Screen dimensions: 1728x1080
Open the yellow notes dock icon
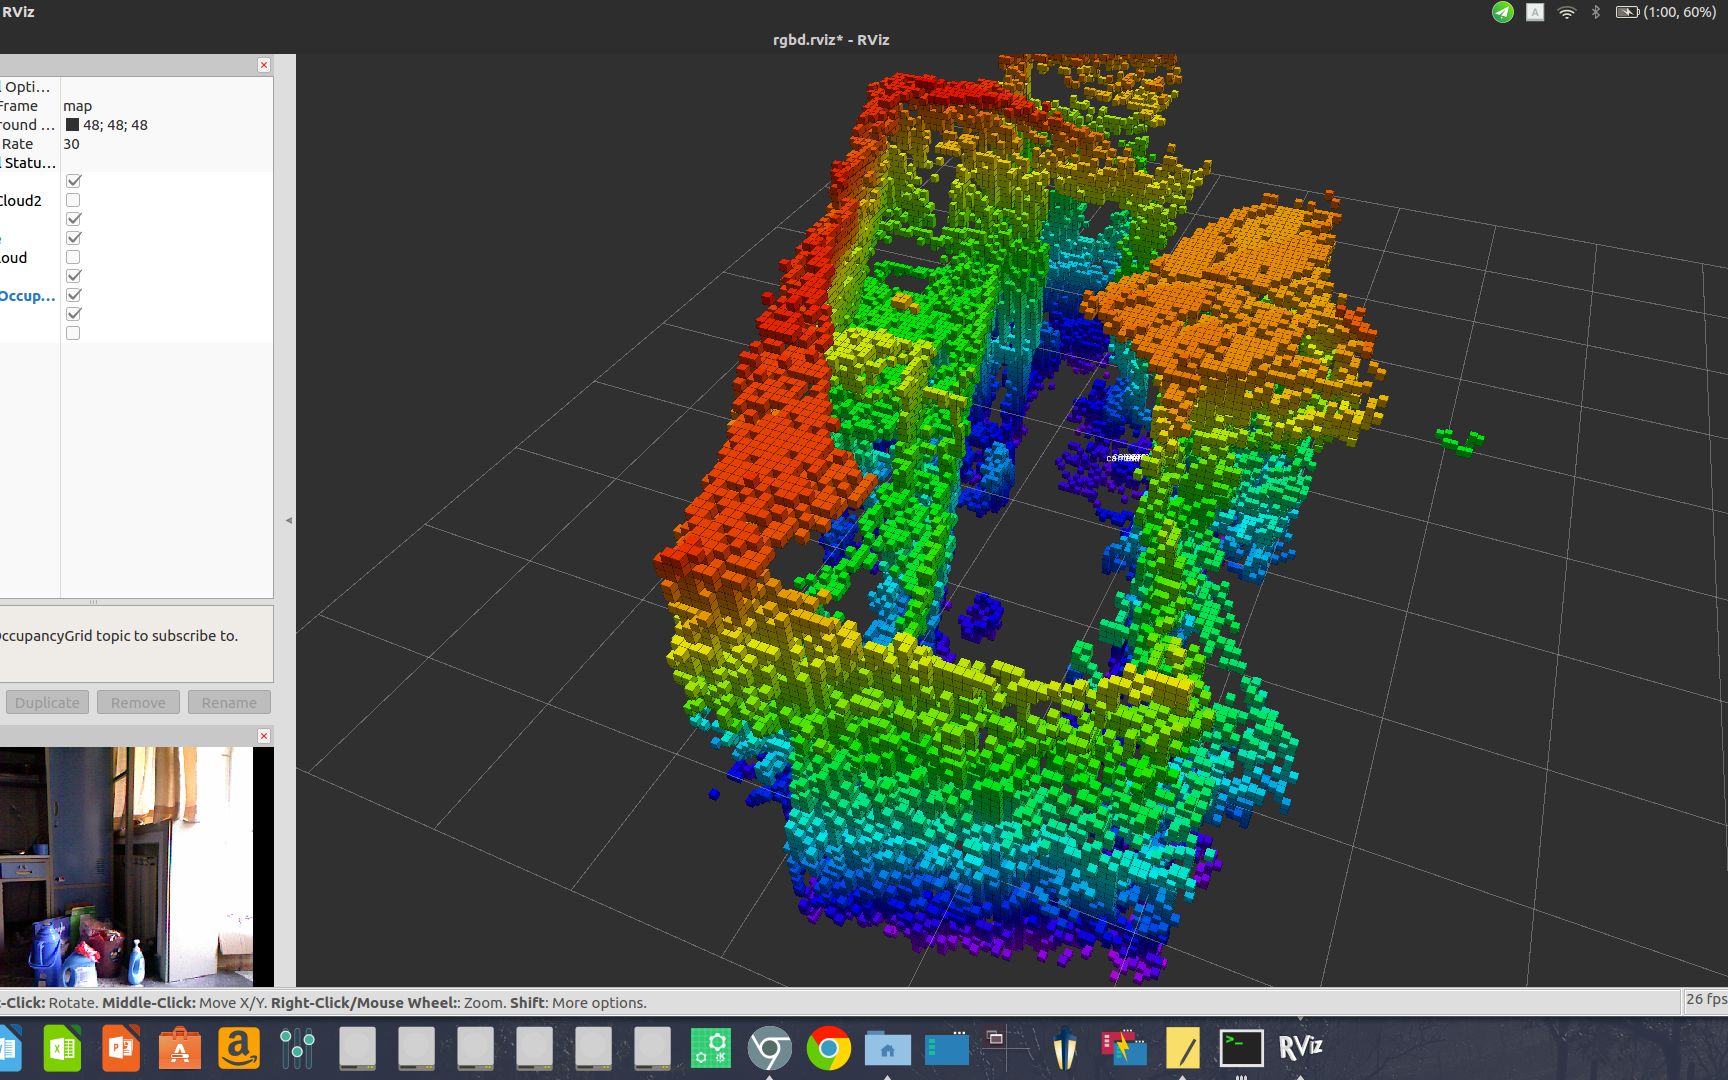1183,1048
